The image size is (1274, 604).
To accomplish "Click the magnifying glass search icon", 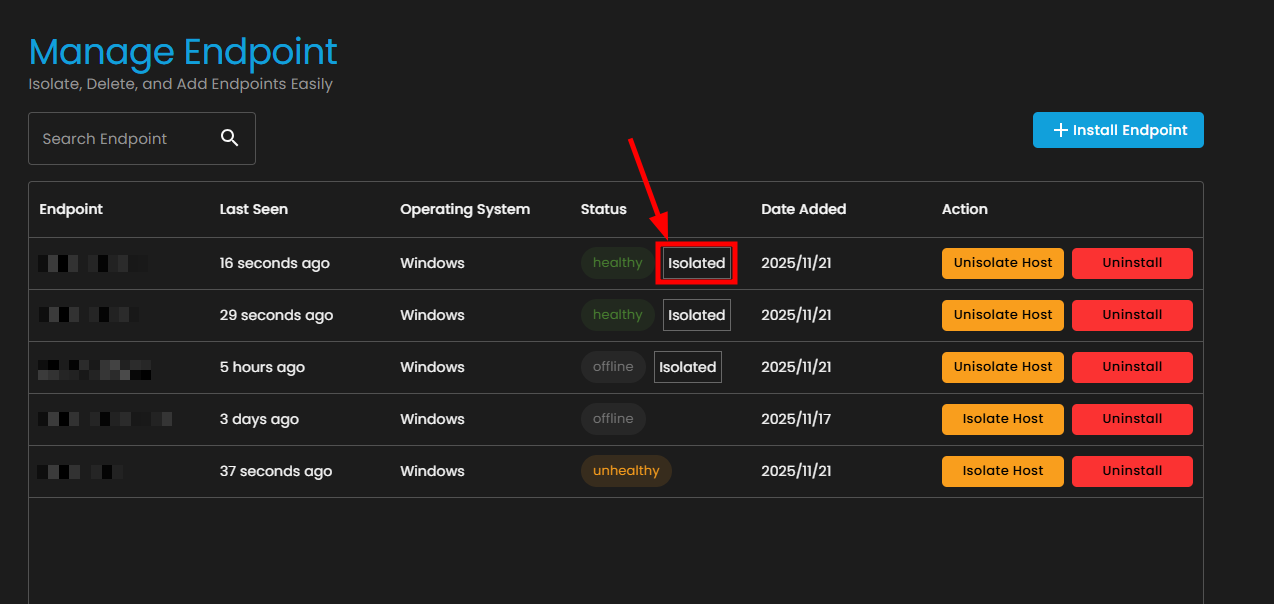I will click(x=230, y=138).
